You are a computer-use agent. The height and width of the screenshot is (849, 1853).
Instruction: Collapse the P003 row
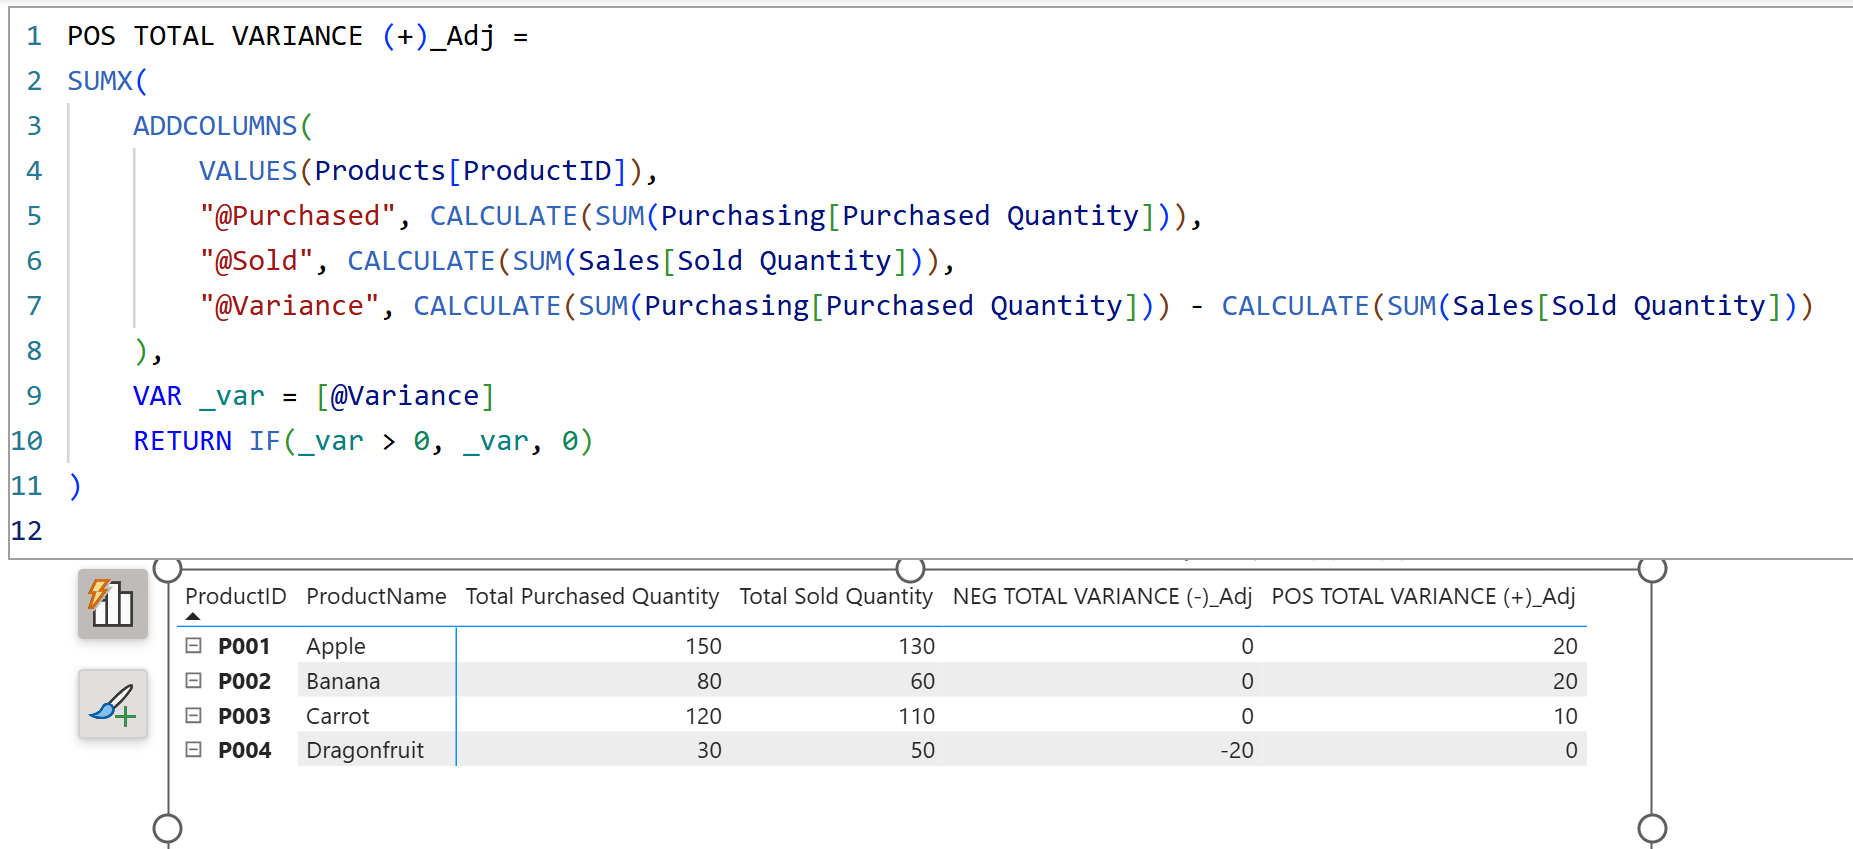(x=194, y=716)
